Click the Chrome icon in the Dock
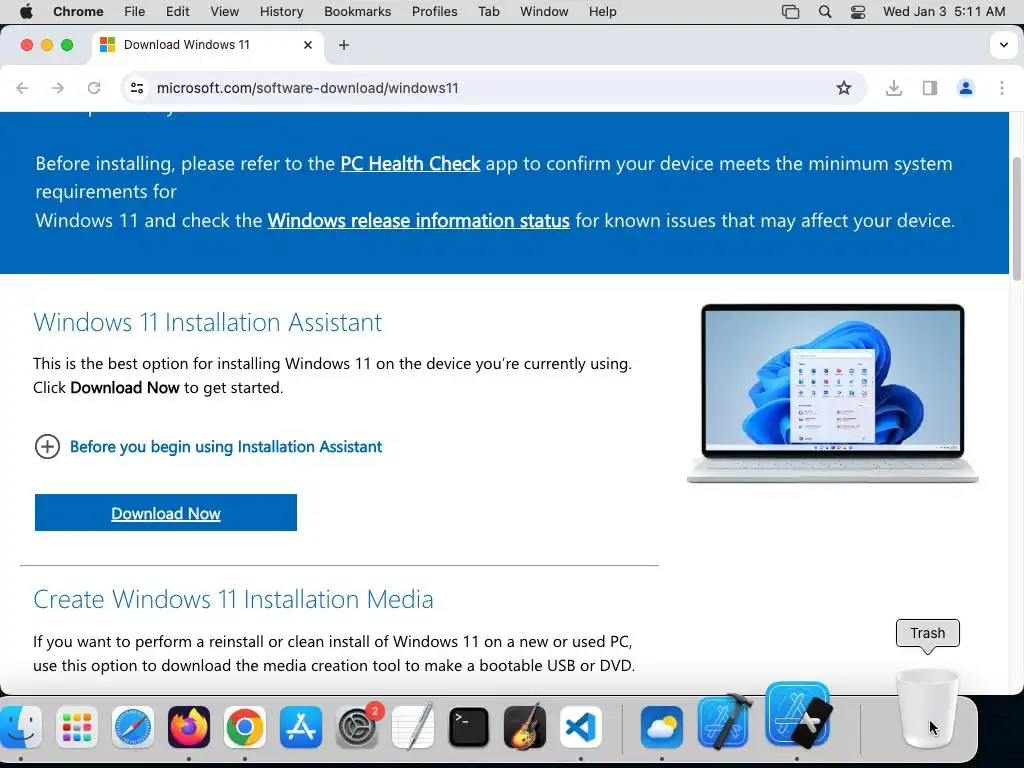Viewport: 1024px width, 768px height. click(x=245, y=727)
